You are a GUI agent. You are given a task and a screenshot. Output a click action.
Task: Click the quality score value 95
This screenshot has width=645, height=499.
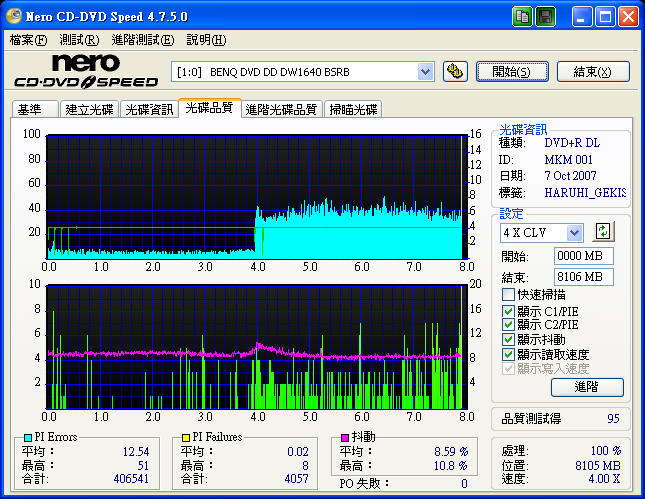tap(613, 418)
